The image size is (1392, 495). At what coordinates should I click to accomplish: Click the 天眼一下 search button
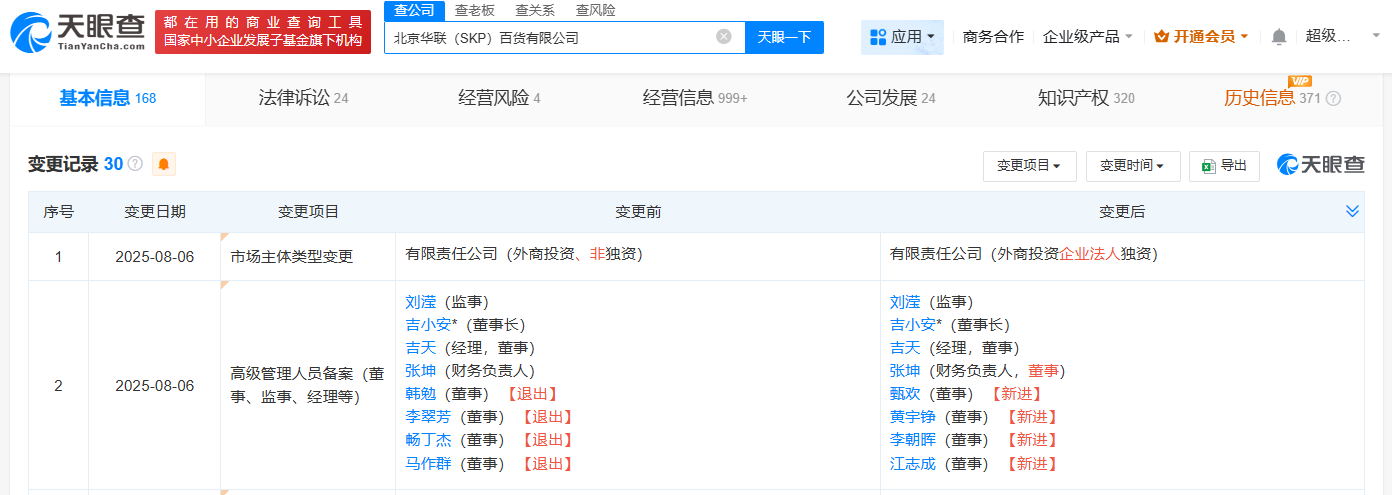pyautogui.click(x=784, y=37)
